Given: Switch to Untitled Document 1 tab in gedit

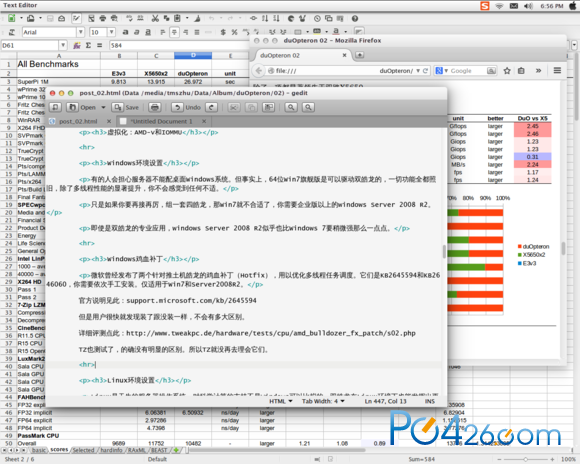Looking at the screenshot, I should coord(161,121).
